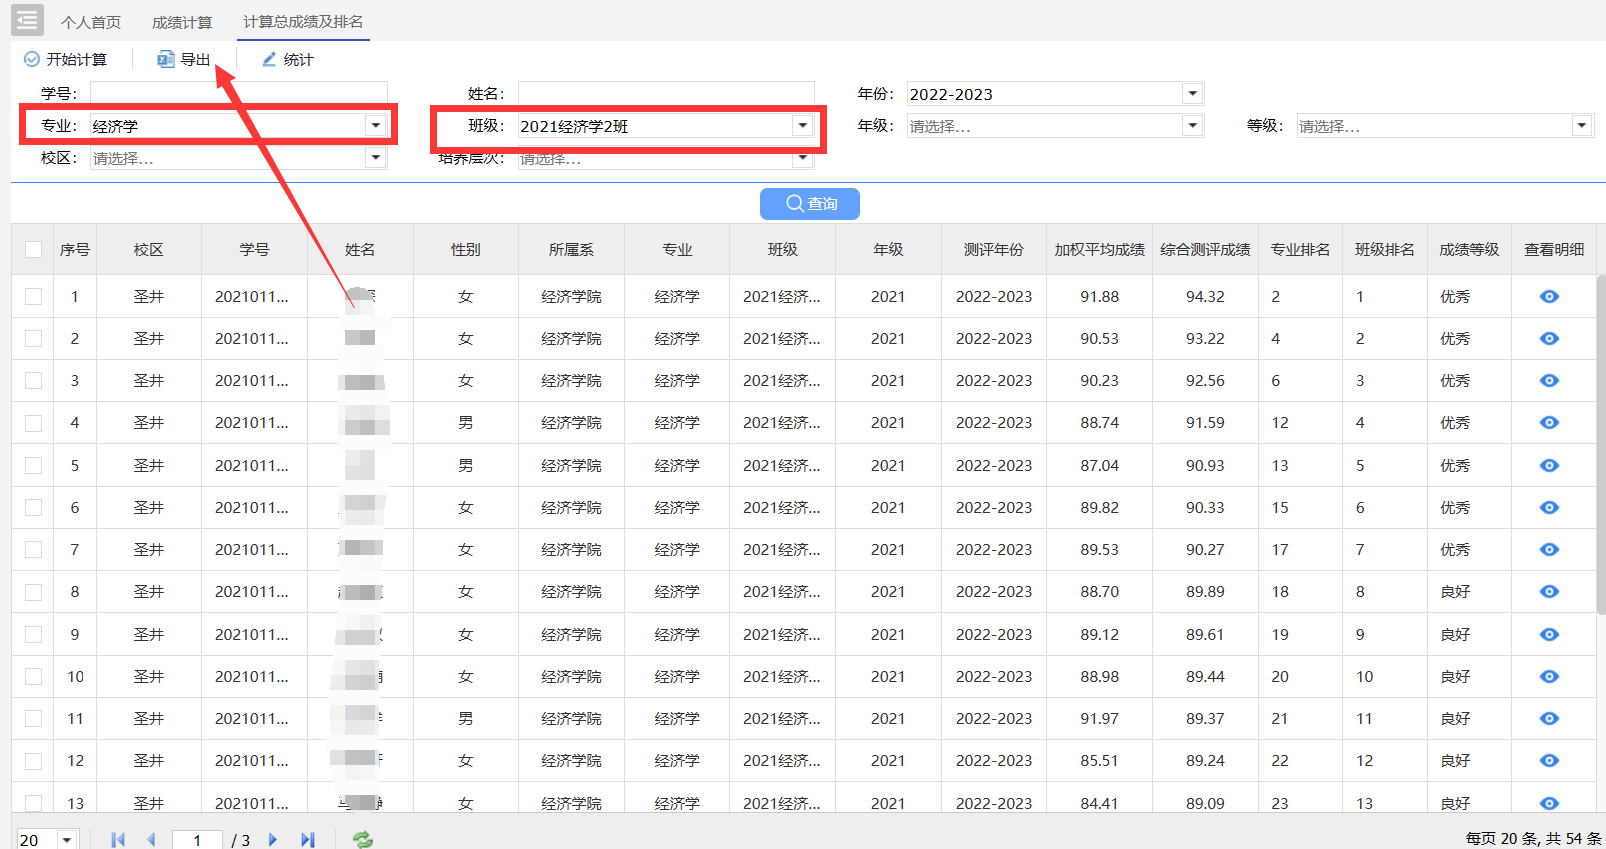Image resolution: width=1606 pixels, height=849 pixels.
Task: Select the 计算总成绩及排名 tab
Action: 303,22
